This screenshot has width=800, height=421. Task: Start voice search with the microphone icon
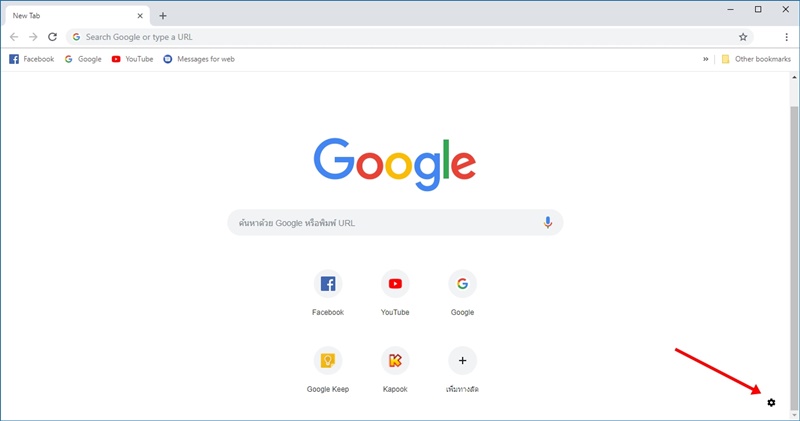(x=547, y=222)
